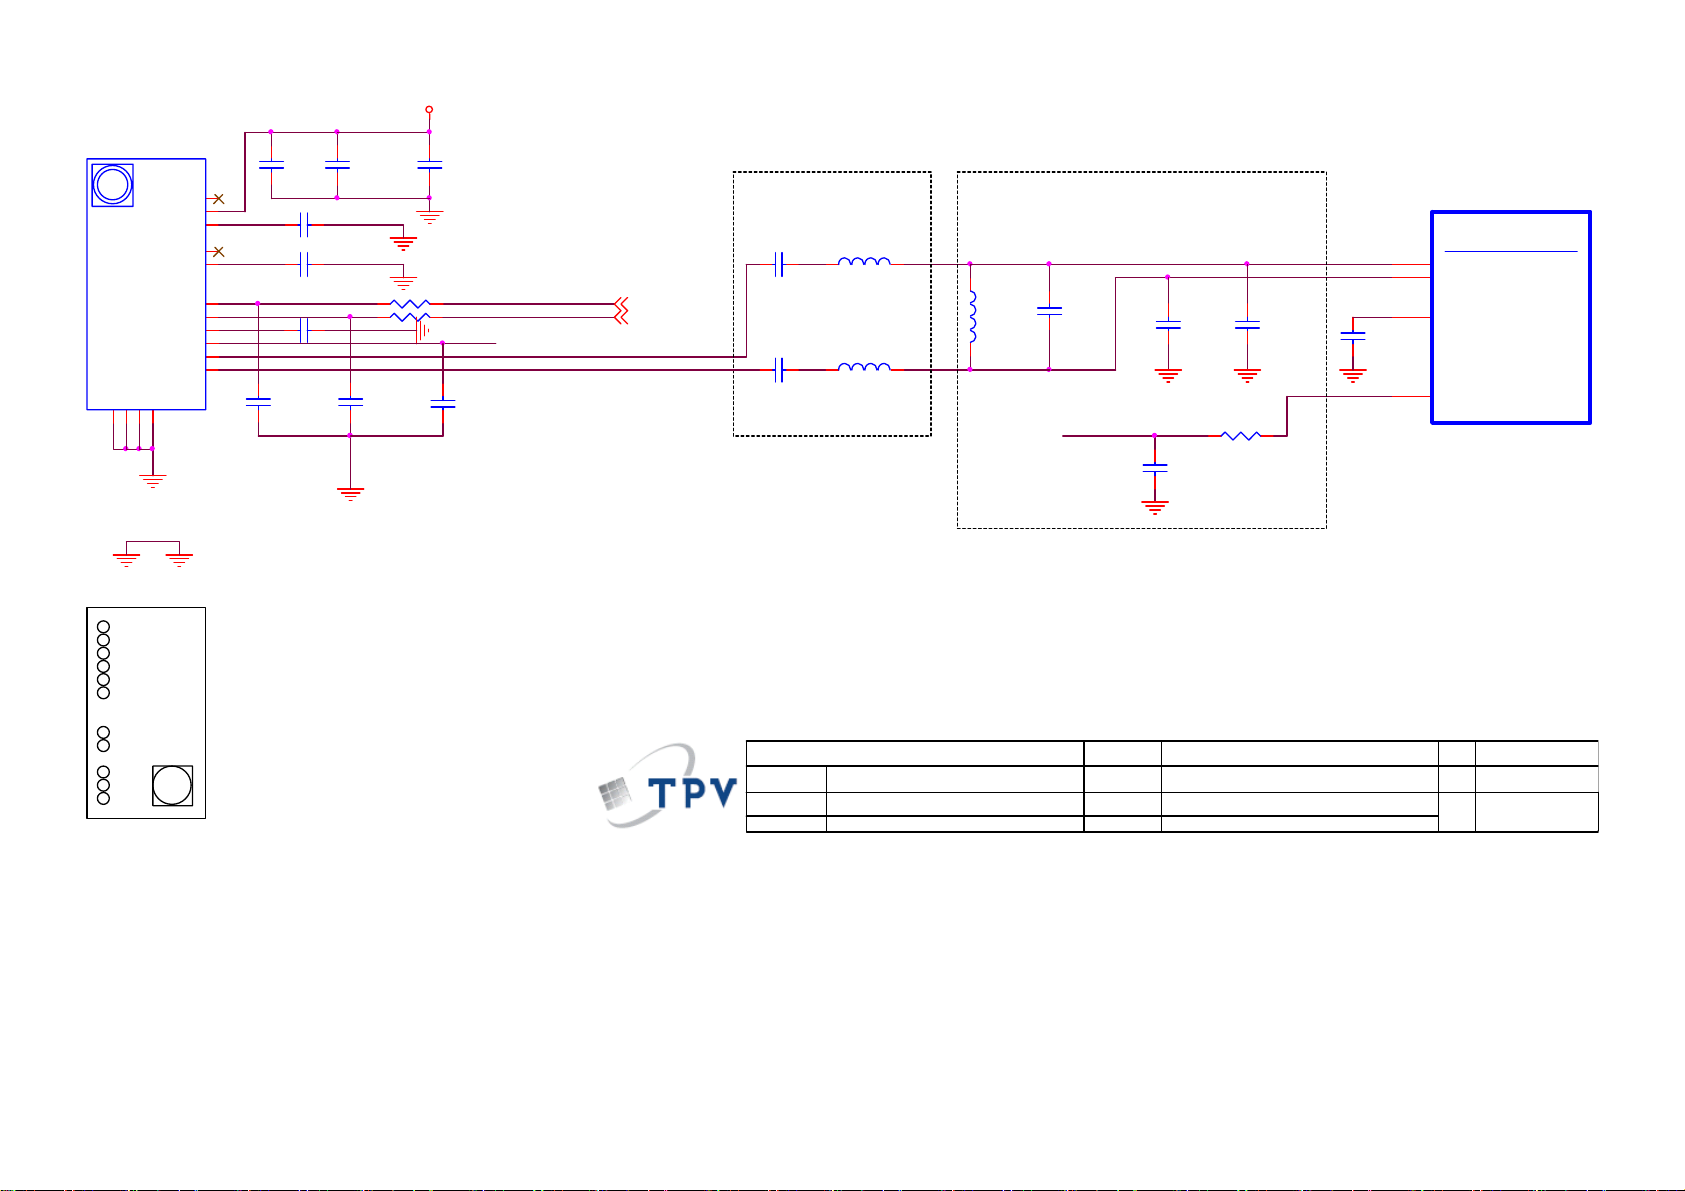Click the small red open-circle power terminal
Viewport: 1685px width, 1191px height.
[x=429, y=109]
